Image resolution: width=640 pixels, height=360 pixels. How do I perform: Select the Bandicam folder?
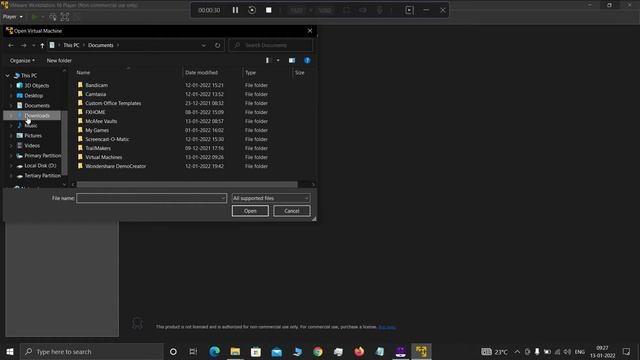tap(96, 85)
